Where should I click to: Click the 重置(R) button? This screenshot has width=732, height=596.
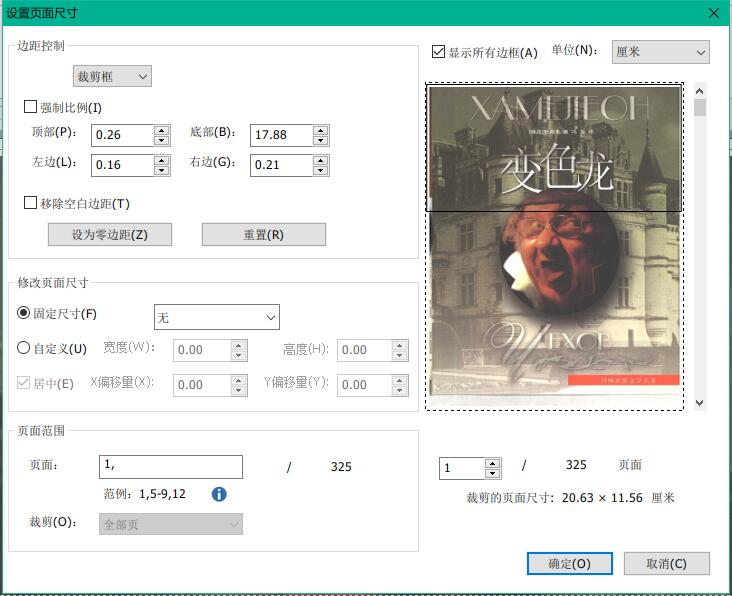[x=264, y=234]
